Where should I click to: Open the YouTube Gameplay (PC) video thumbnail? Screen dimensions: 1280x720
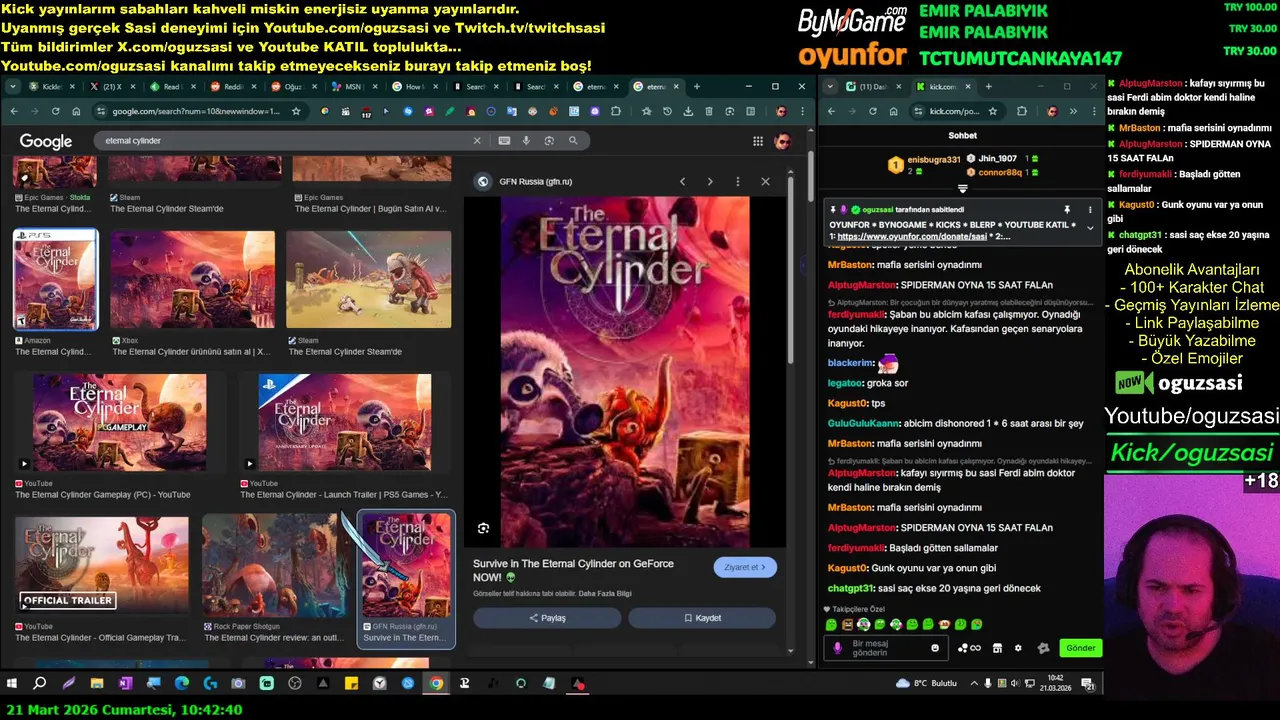point(120,423)
